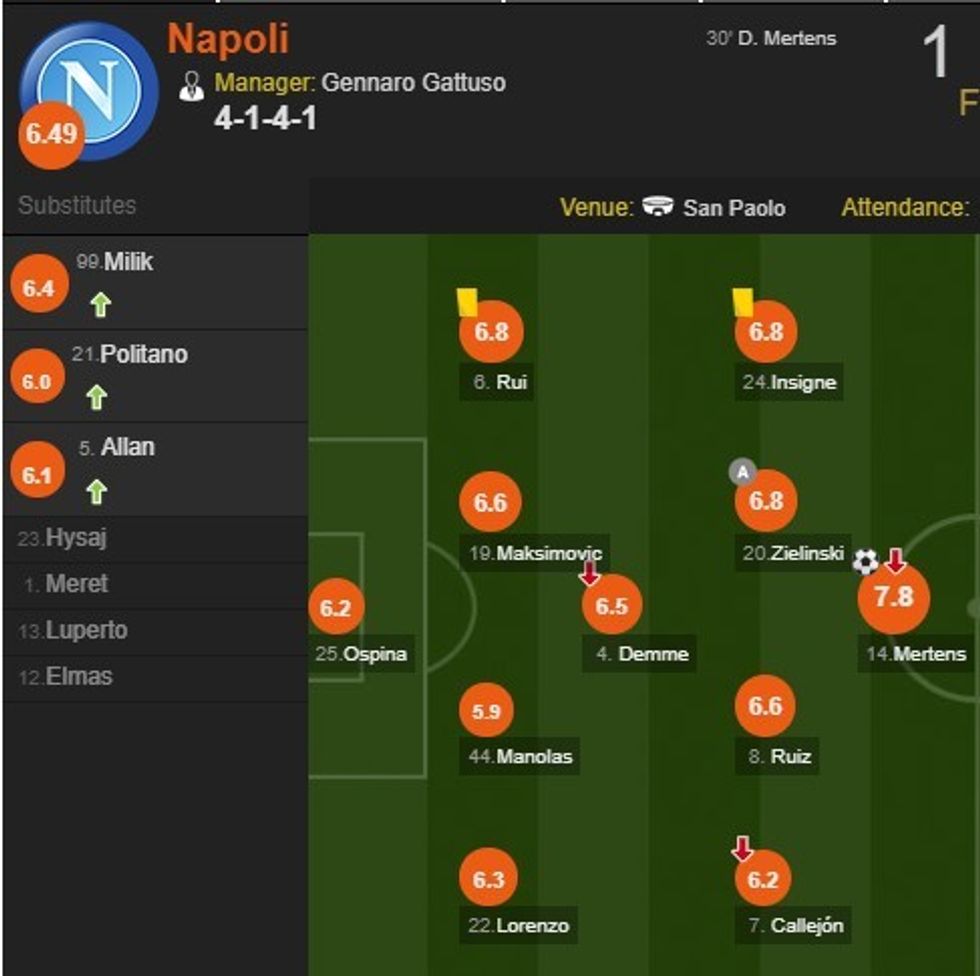This screenshot has width=980, height=976.
Task: Click the assist badge near Zielinski
Action: pos(742,472)
